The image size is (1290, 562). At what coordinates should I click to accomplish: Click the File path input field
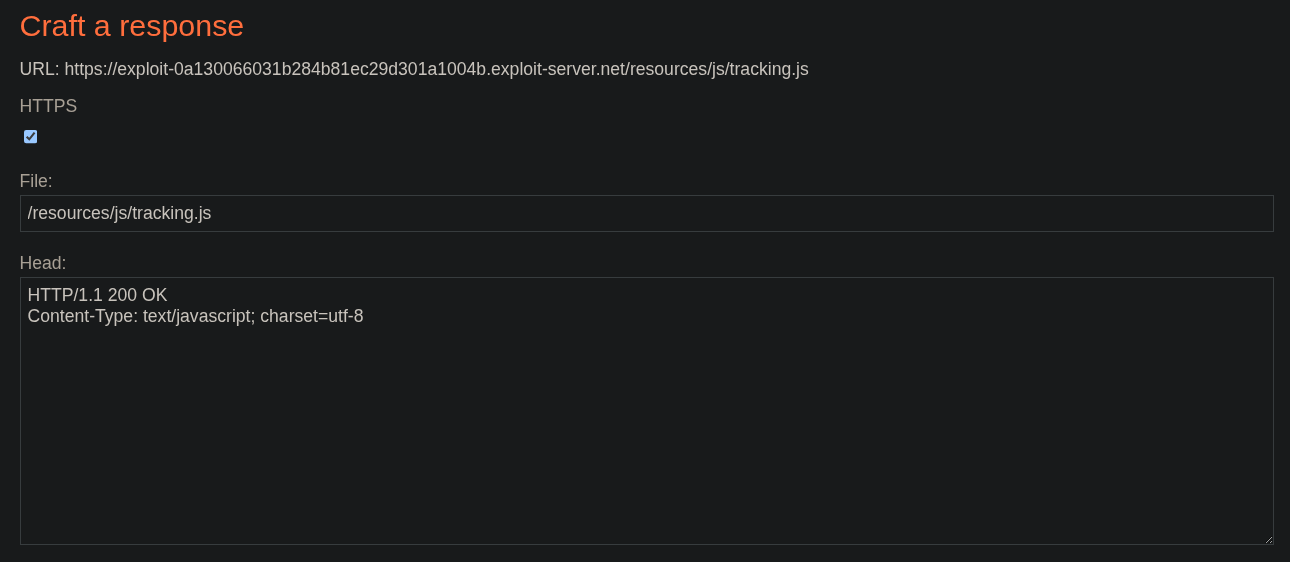click(x=646, y=213)
